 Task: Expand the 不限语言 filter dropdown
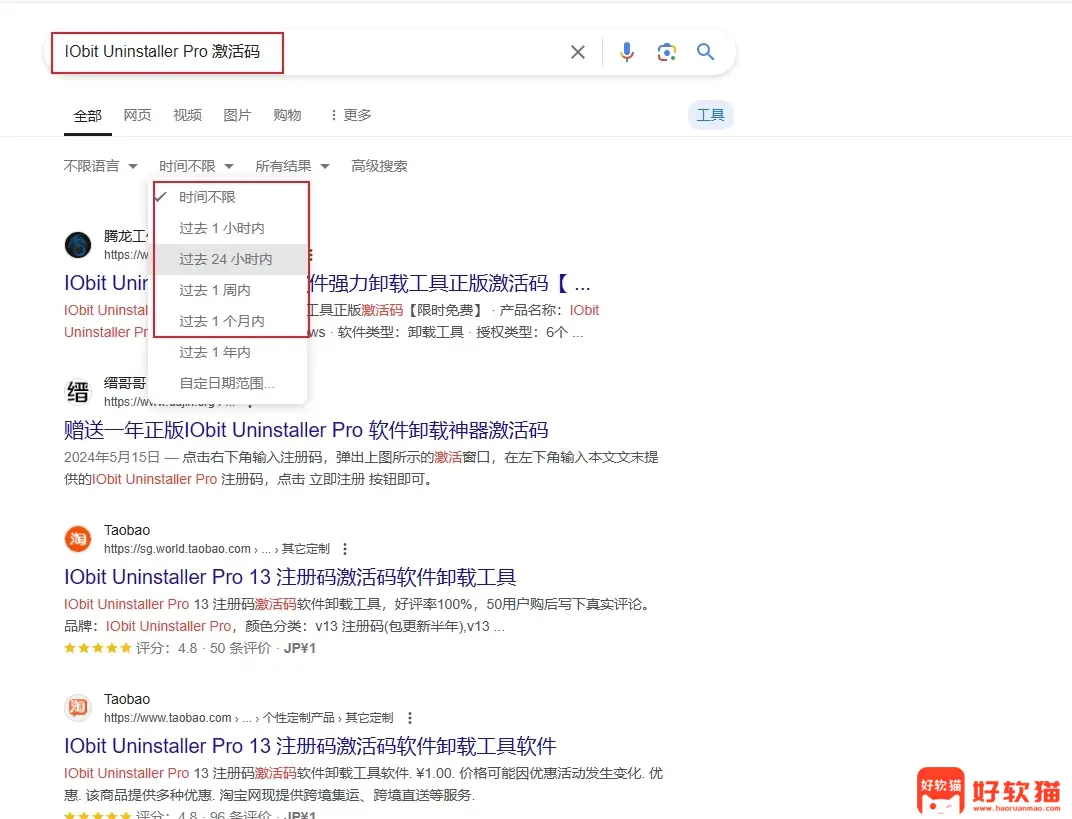click(x=100, y=166)
